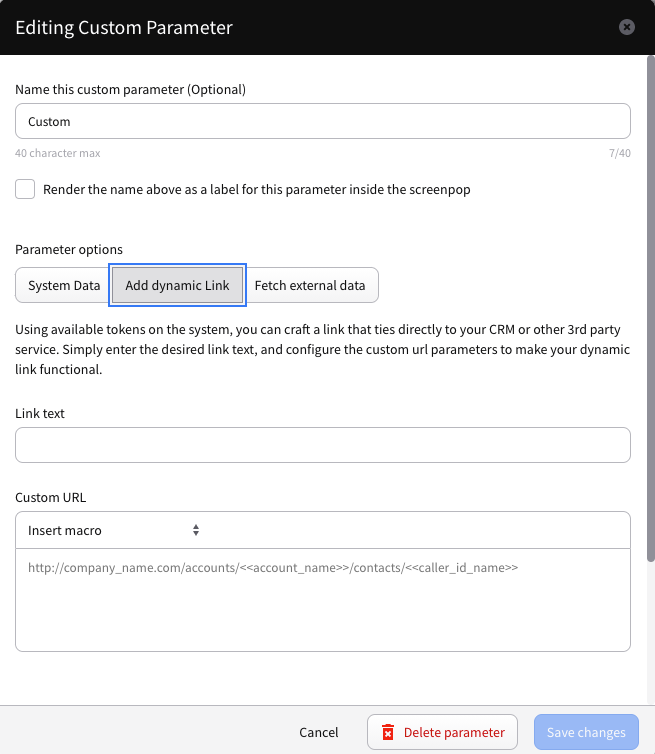
Task: Click inside the Custom URL text area
Action: point(323,600)
